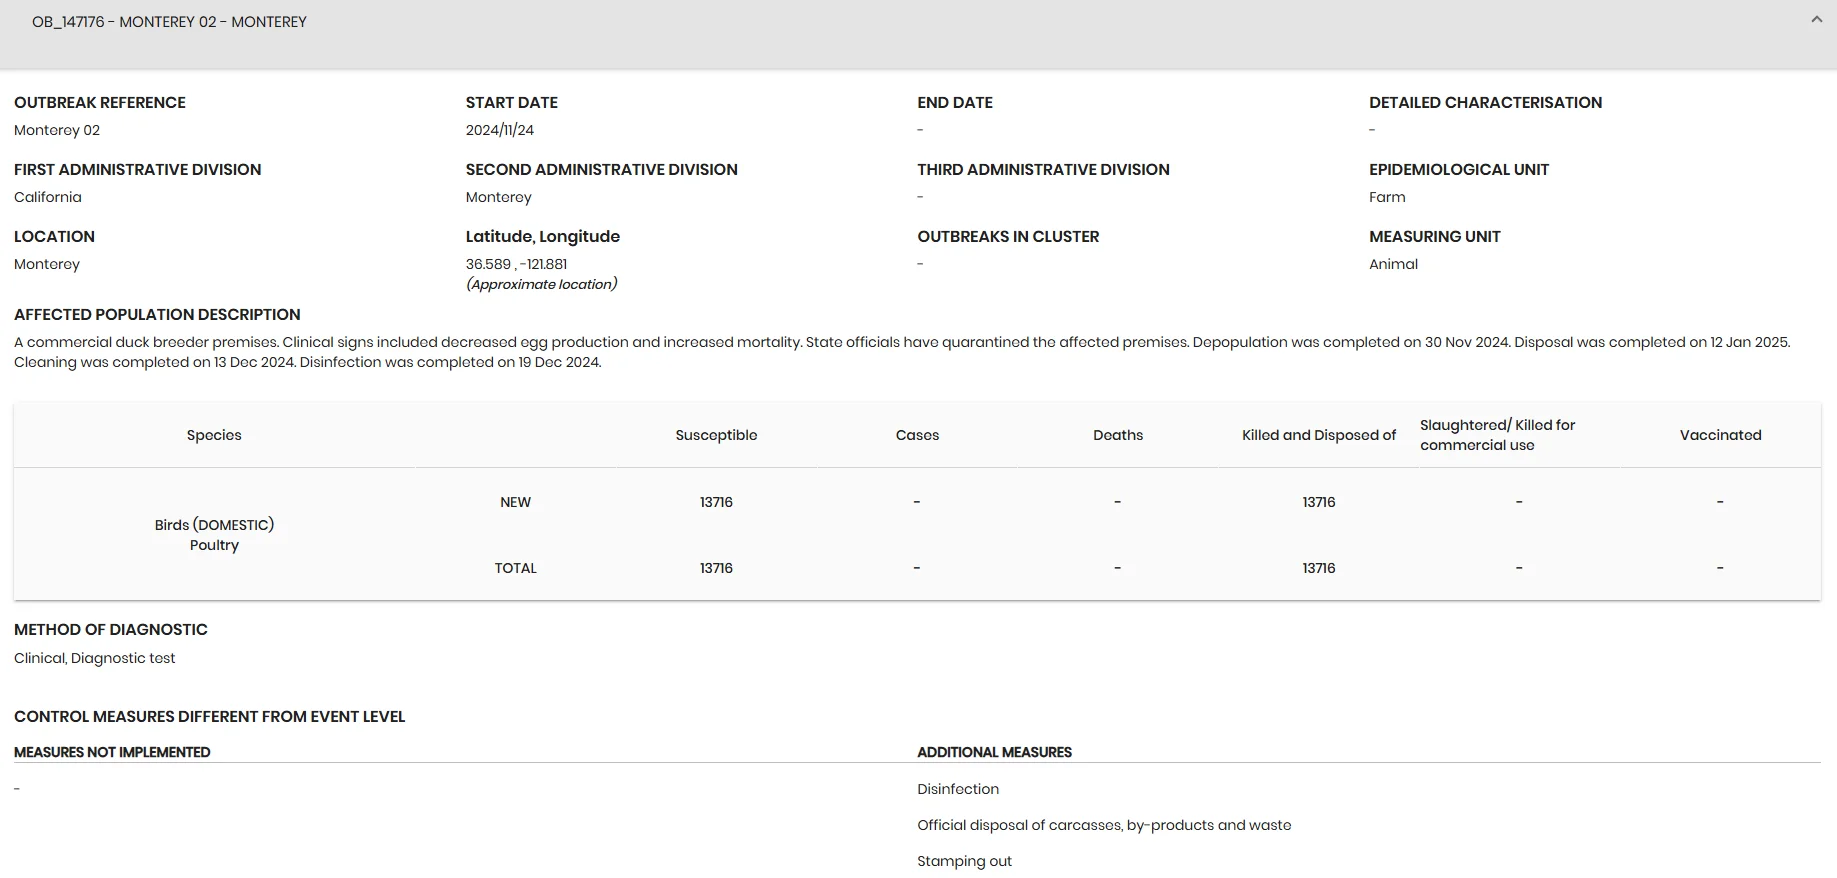The height and width of the screenshot is (878, 1837).
Task: Click the Birds (DOMESTIC) Poultry species cell
Action: [x=214, y=535]
